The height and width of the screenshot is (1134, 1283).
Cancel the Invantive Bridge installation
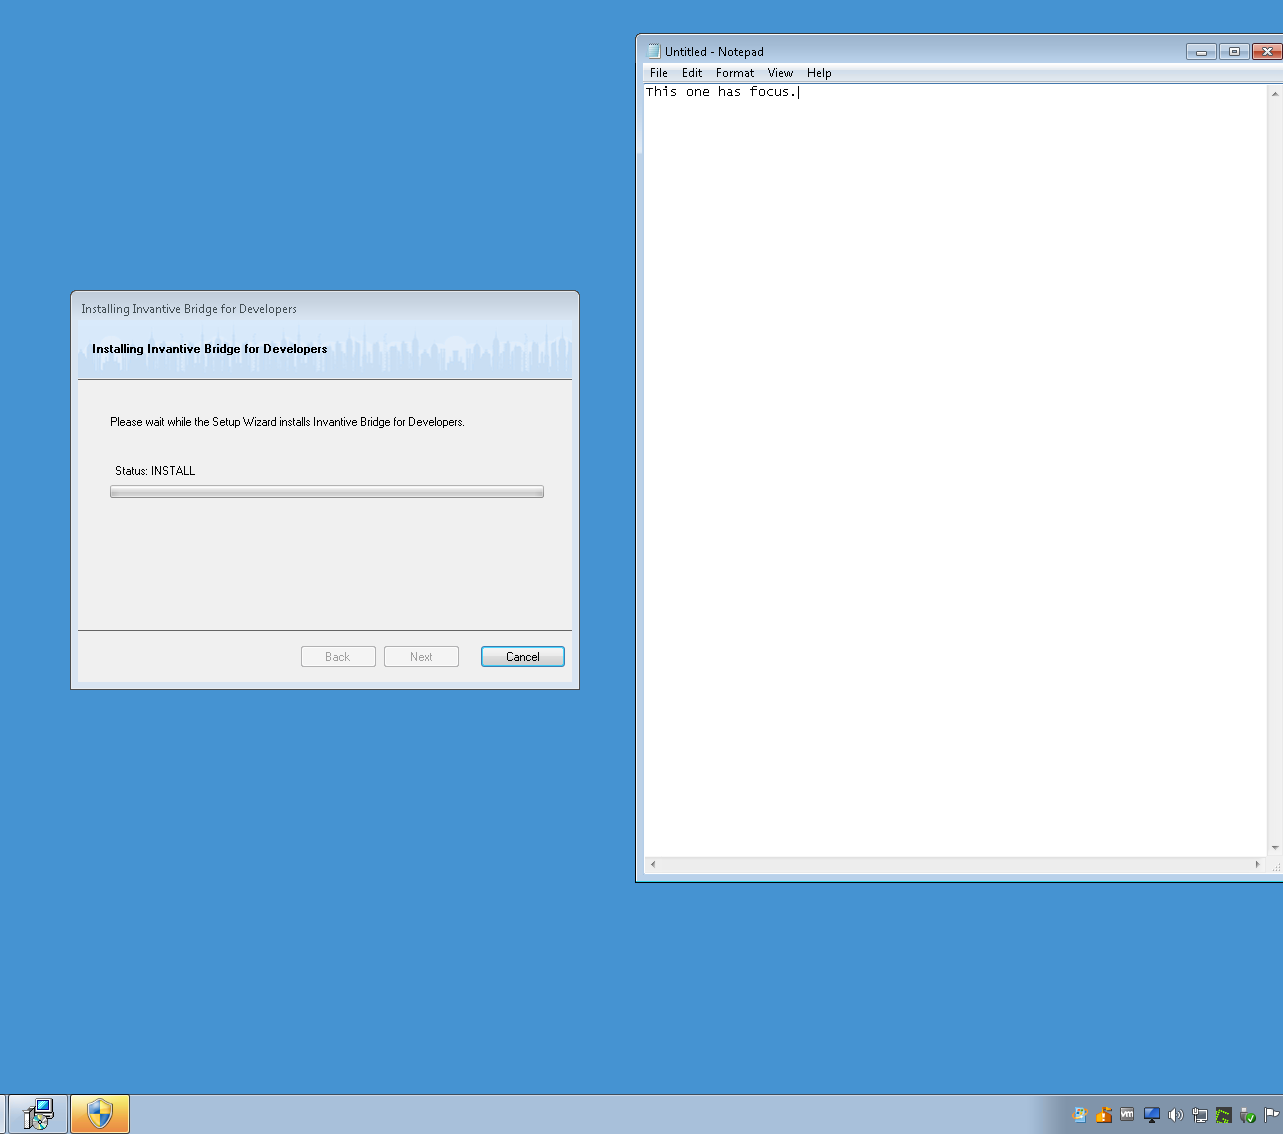522,656
